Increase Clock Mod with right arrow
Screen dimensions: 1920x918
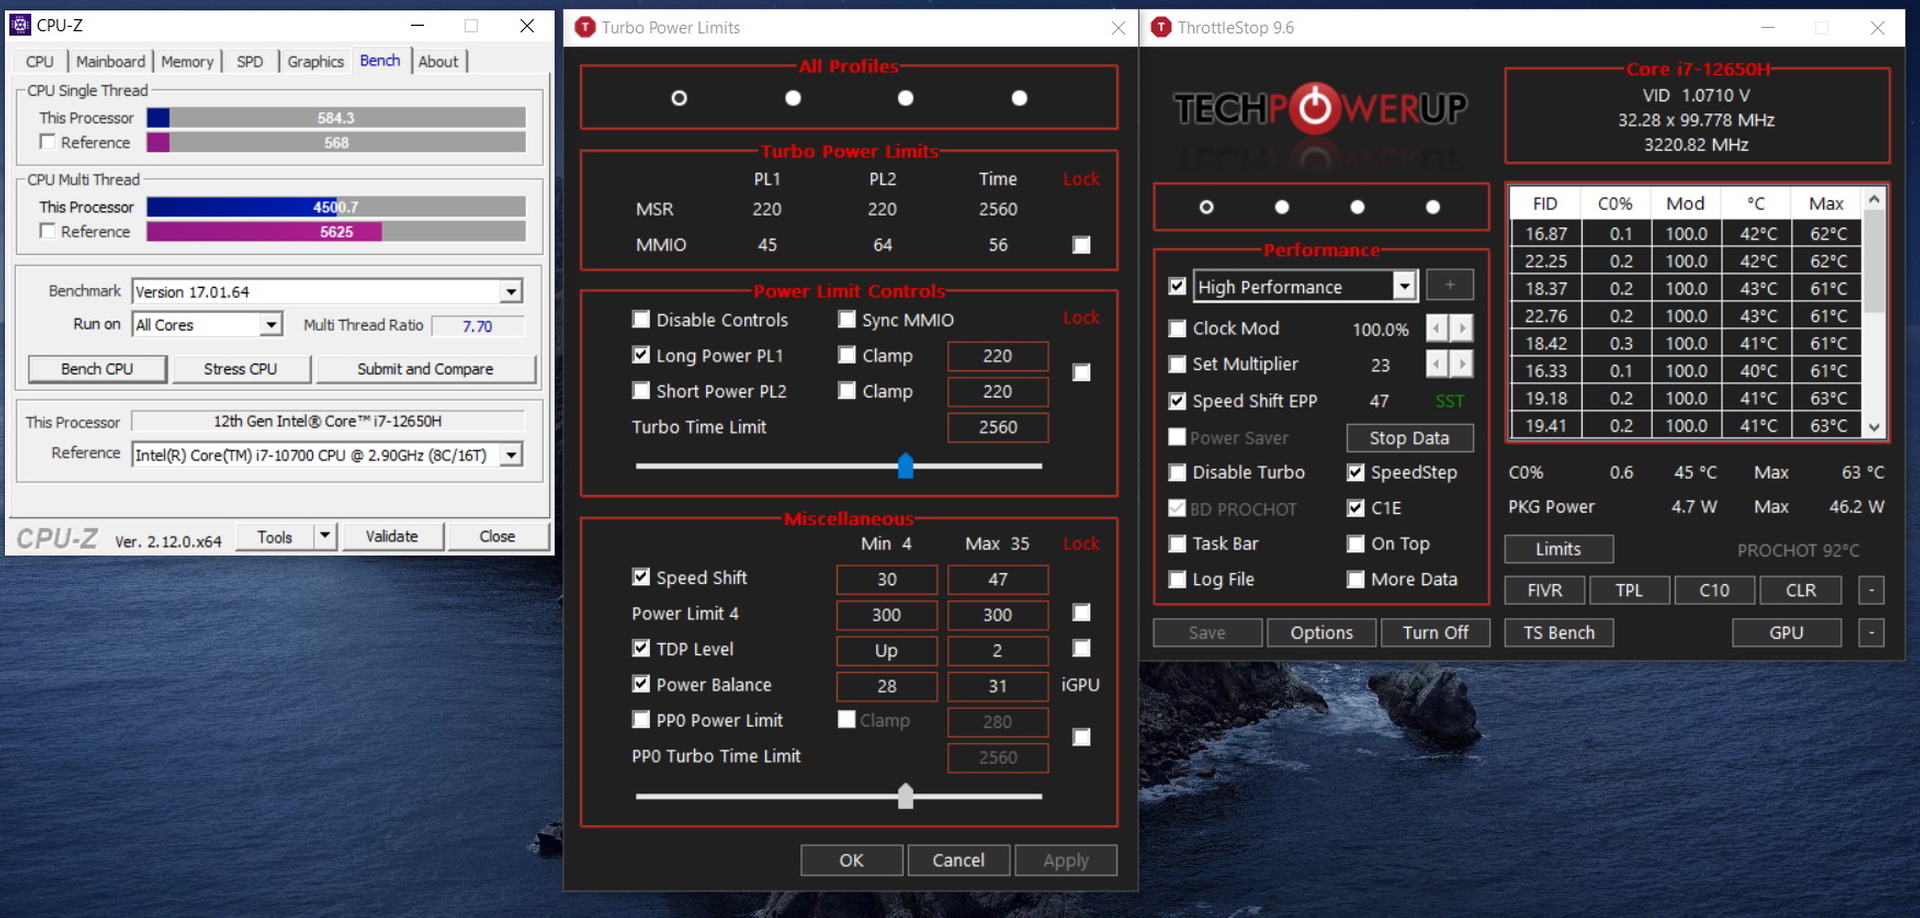[1462, 328]
